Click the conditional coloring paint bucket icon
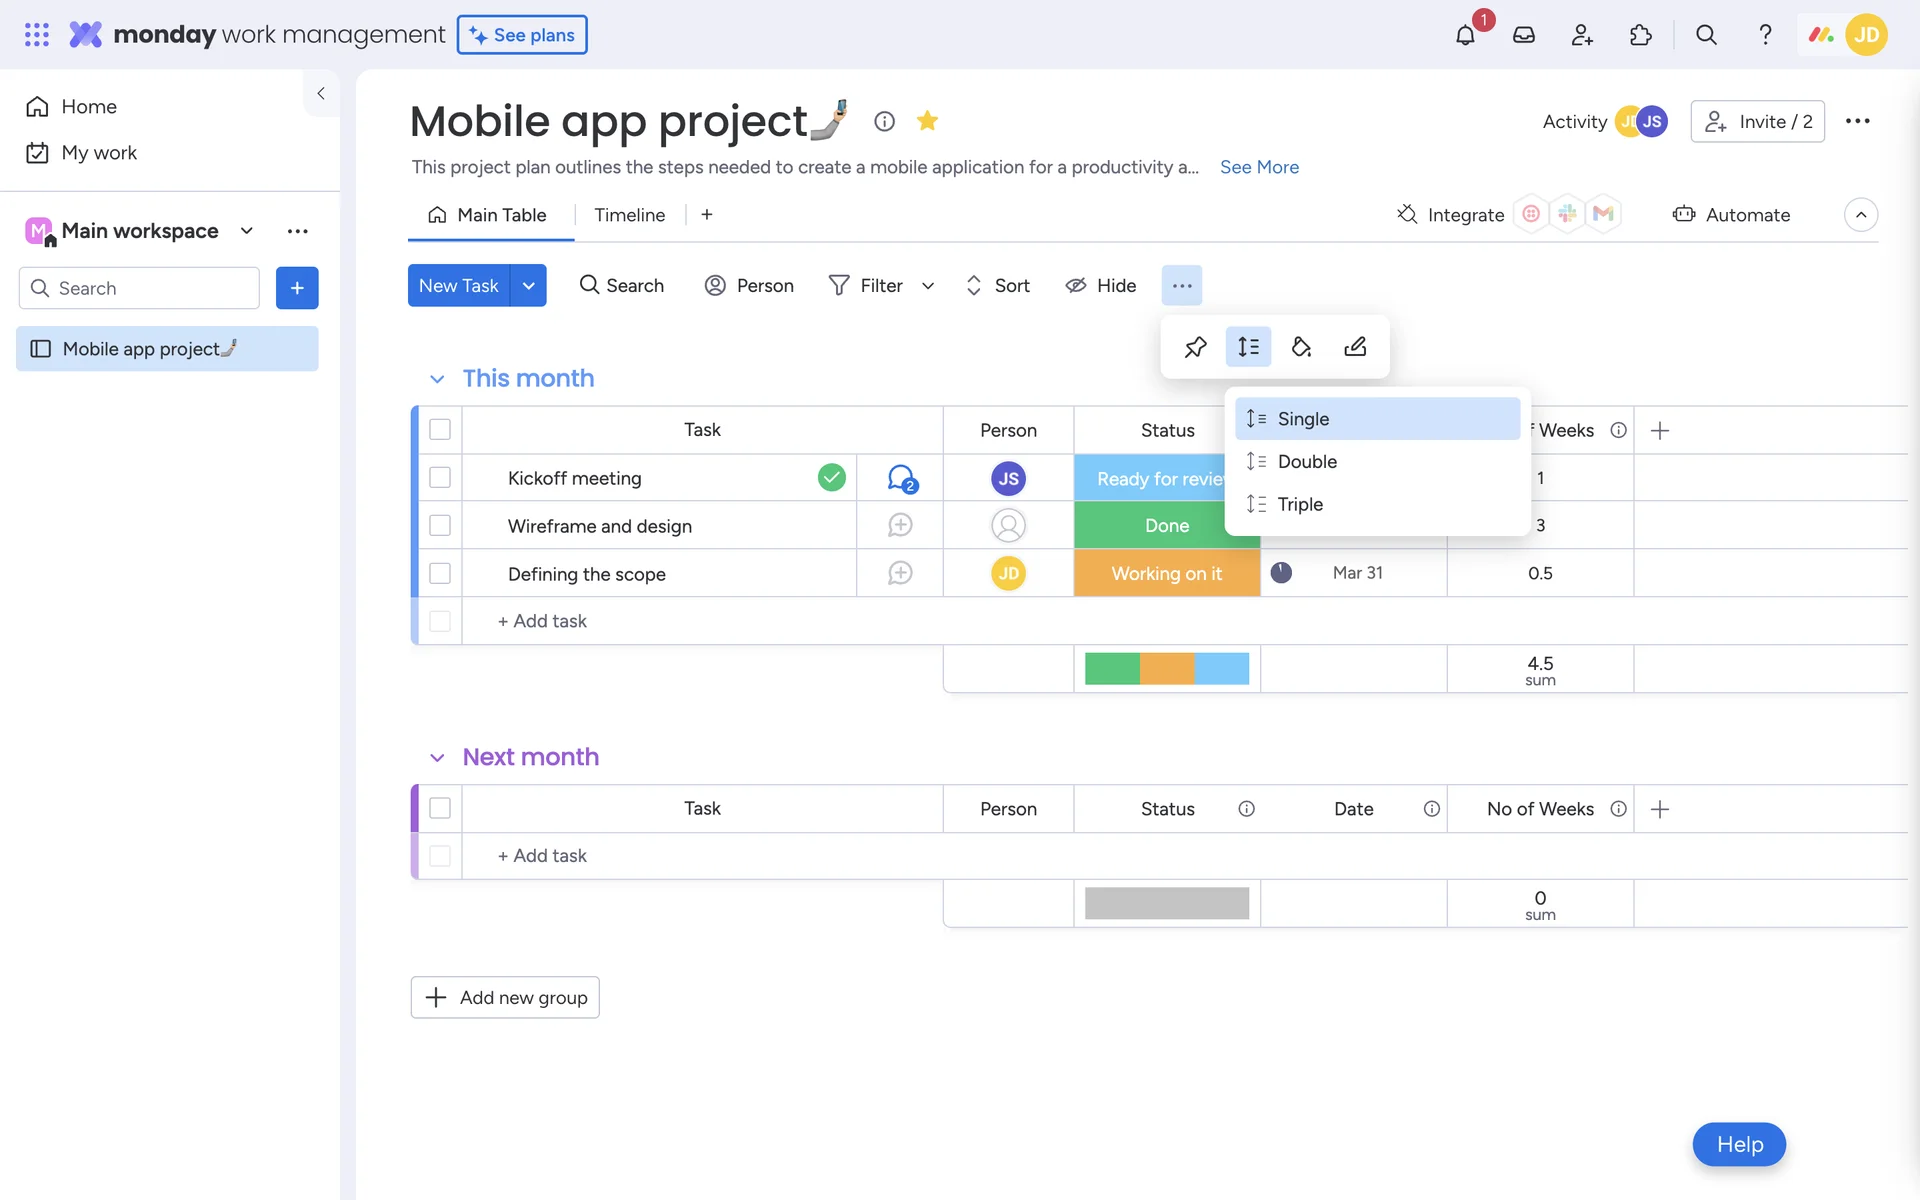The width and height of the screenshot is (1920, 1200). pyautogui.click(x=1301, y=347)
